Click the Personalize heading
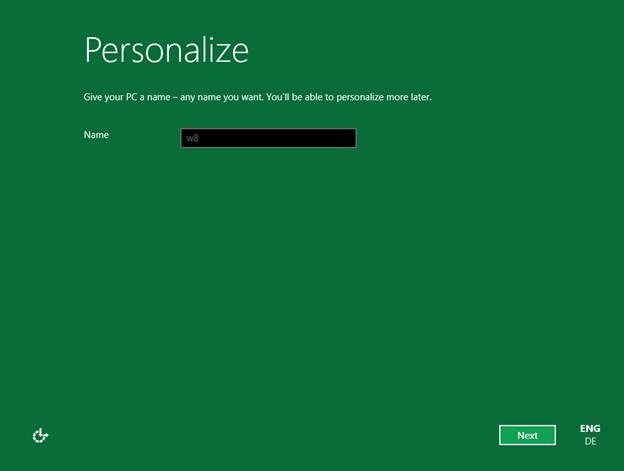Image resolution: width=624 pixels, height=471 pixels. (166, 50)
